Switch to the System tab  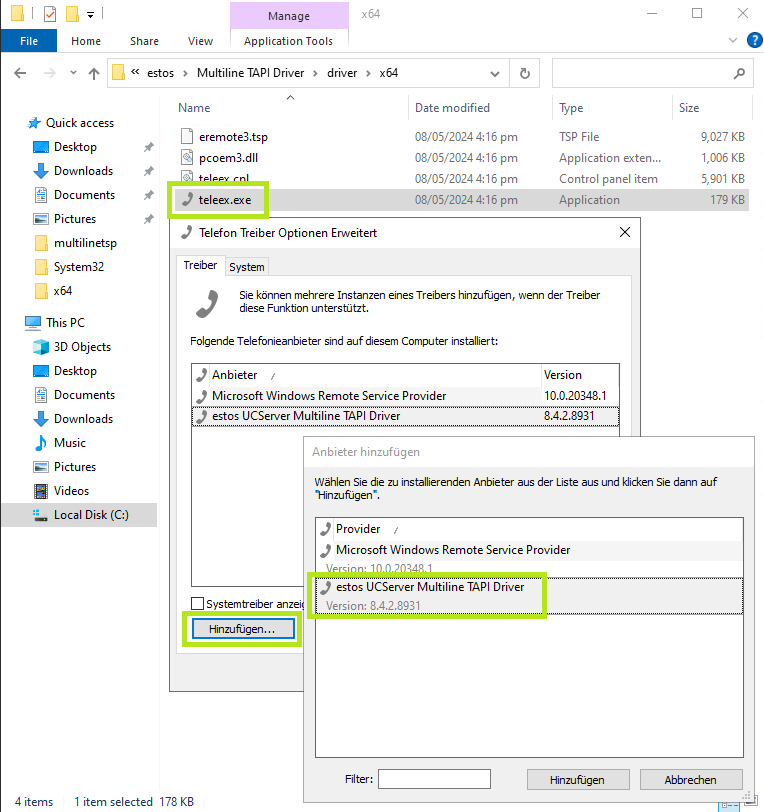[246, 267]
